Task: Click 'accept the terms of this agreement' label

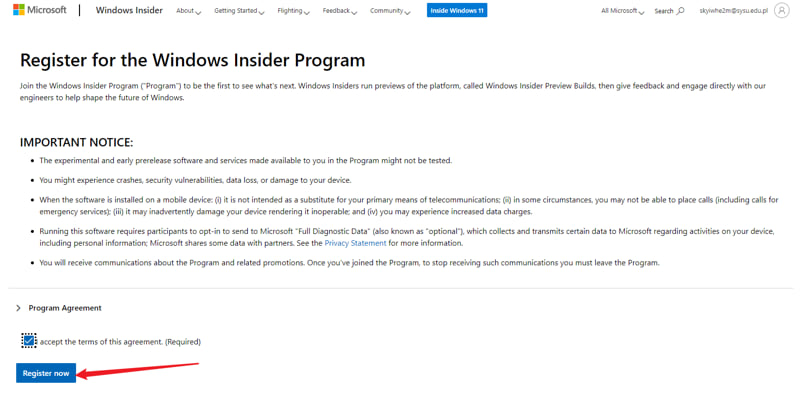Action: point(120,341)
